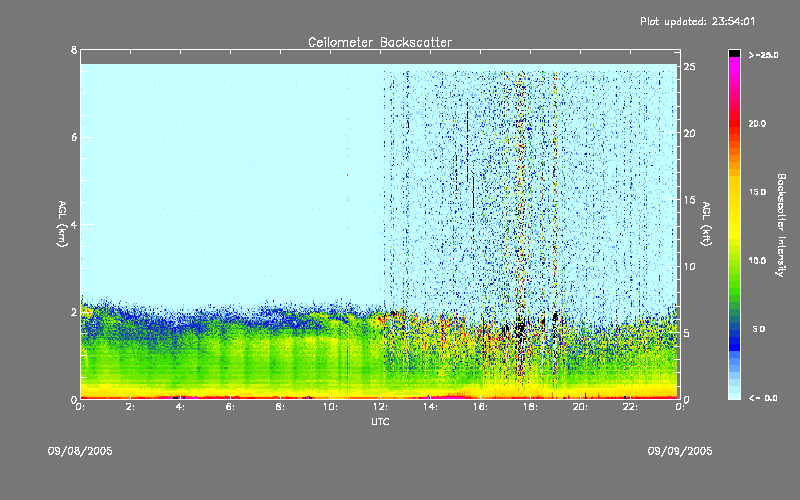Click the 10 kft right axis tick label
800x500 pixels.
point(689,266)
